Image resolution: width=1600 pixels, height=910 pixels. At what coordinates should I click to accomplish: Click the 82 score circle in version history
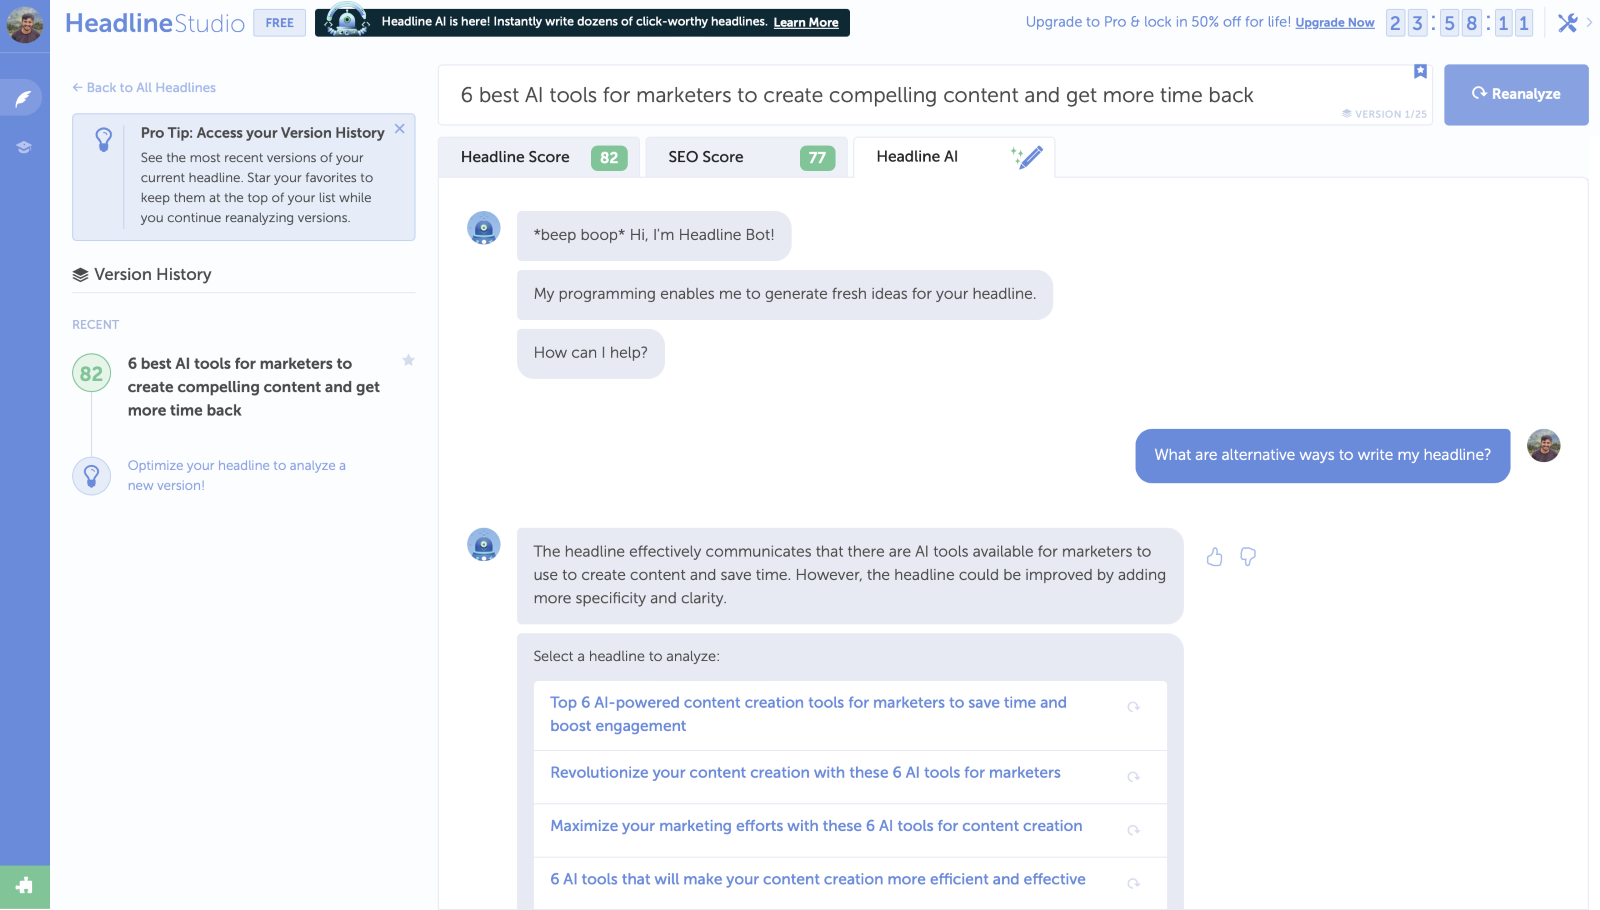[x=91, y=374]
